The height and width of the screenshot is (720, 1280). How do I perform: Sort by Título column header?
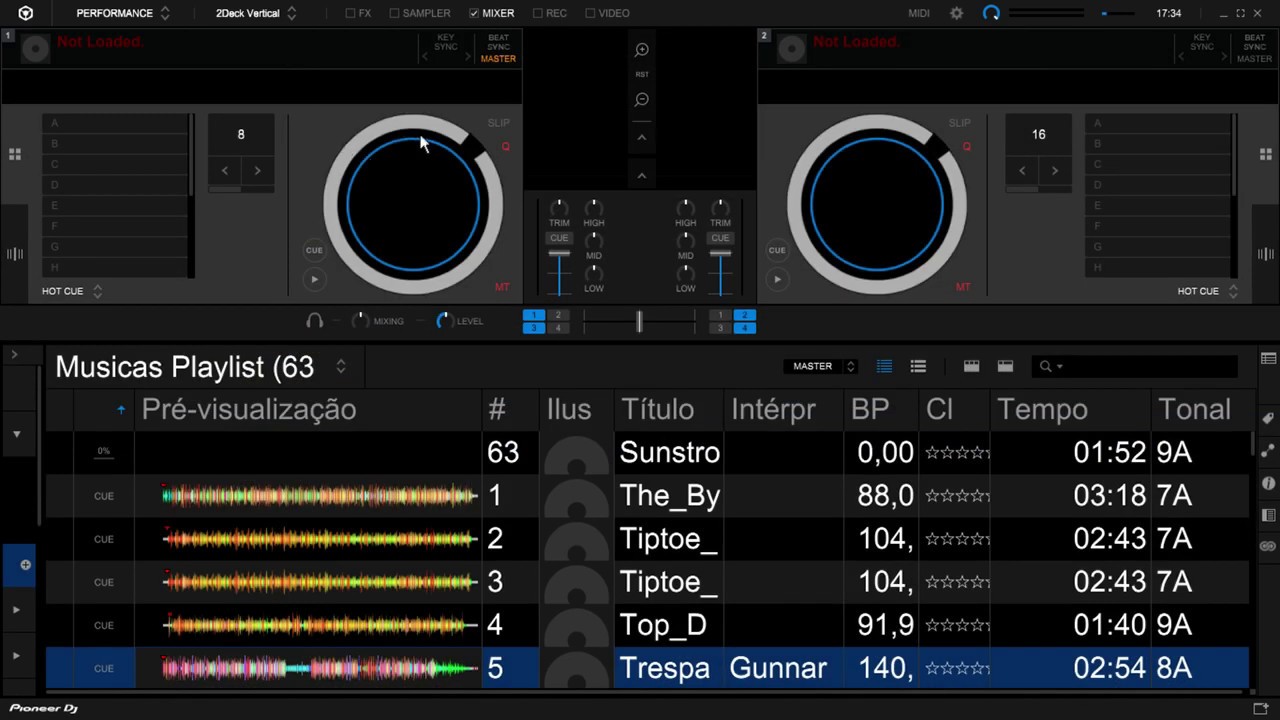click(669, 409)
